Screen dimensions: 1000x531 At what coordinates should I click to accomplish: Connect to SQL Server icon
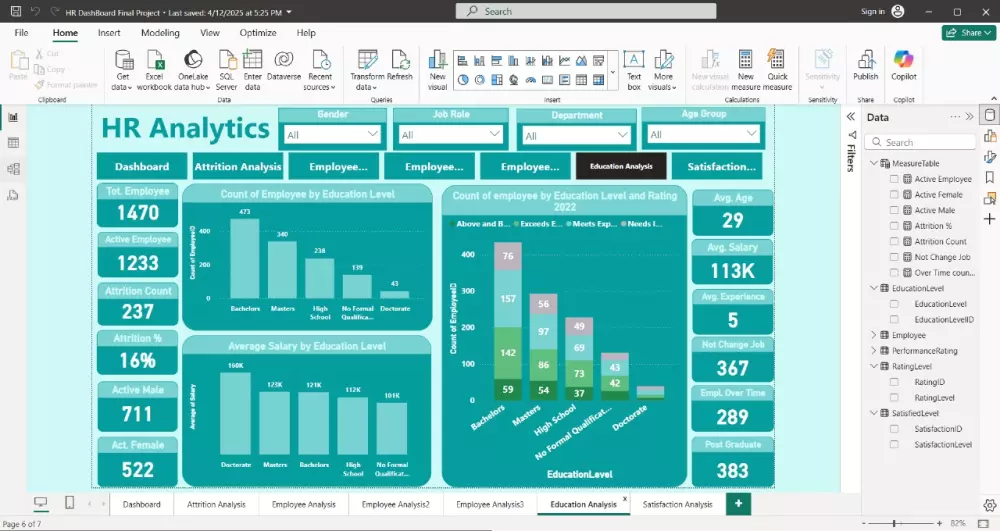pyautogui.click(x=226, y=61)
